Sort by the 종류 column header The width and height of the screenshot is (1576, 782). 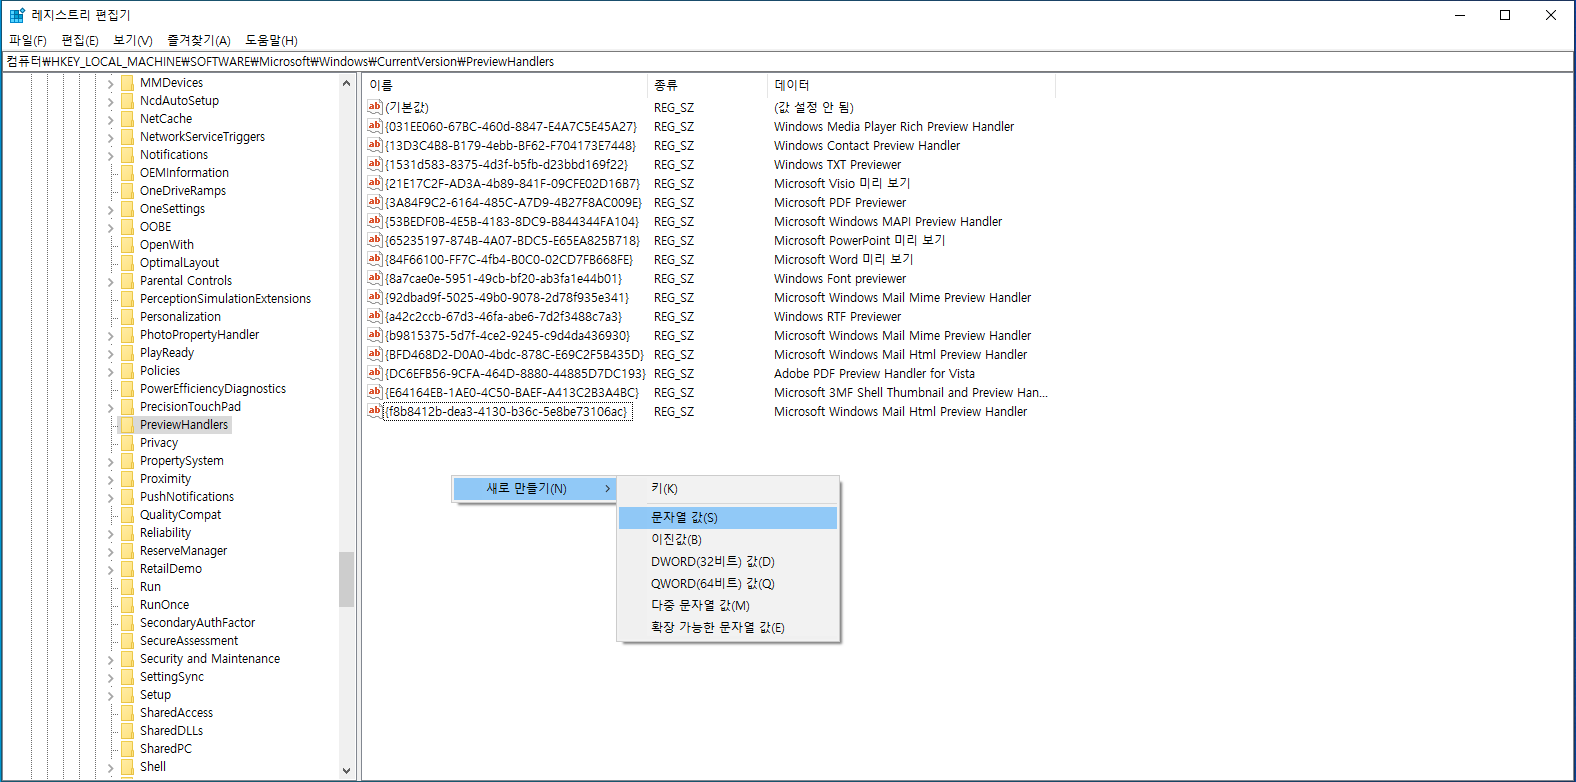708,85
